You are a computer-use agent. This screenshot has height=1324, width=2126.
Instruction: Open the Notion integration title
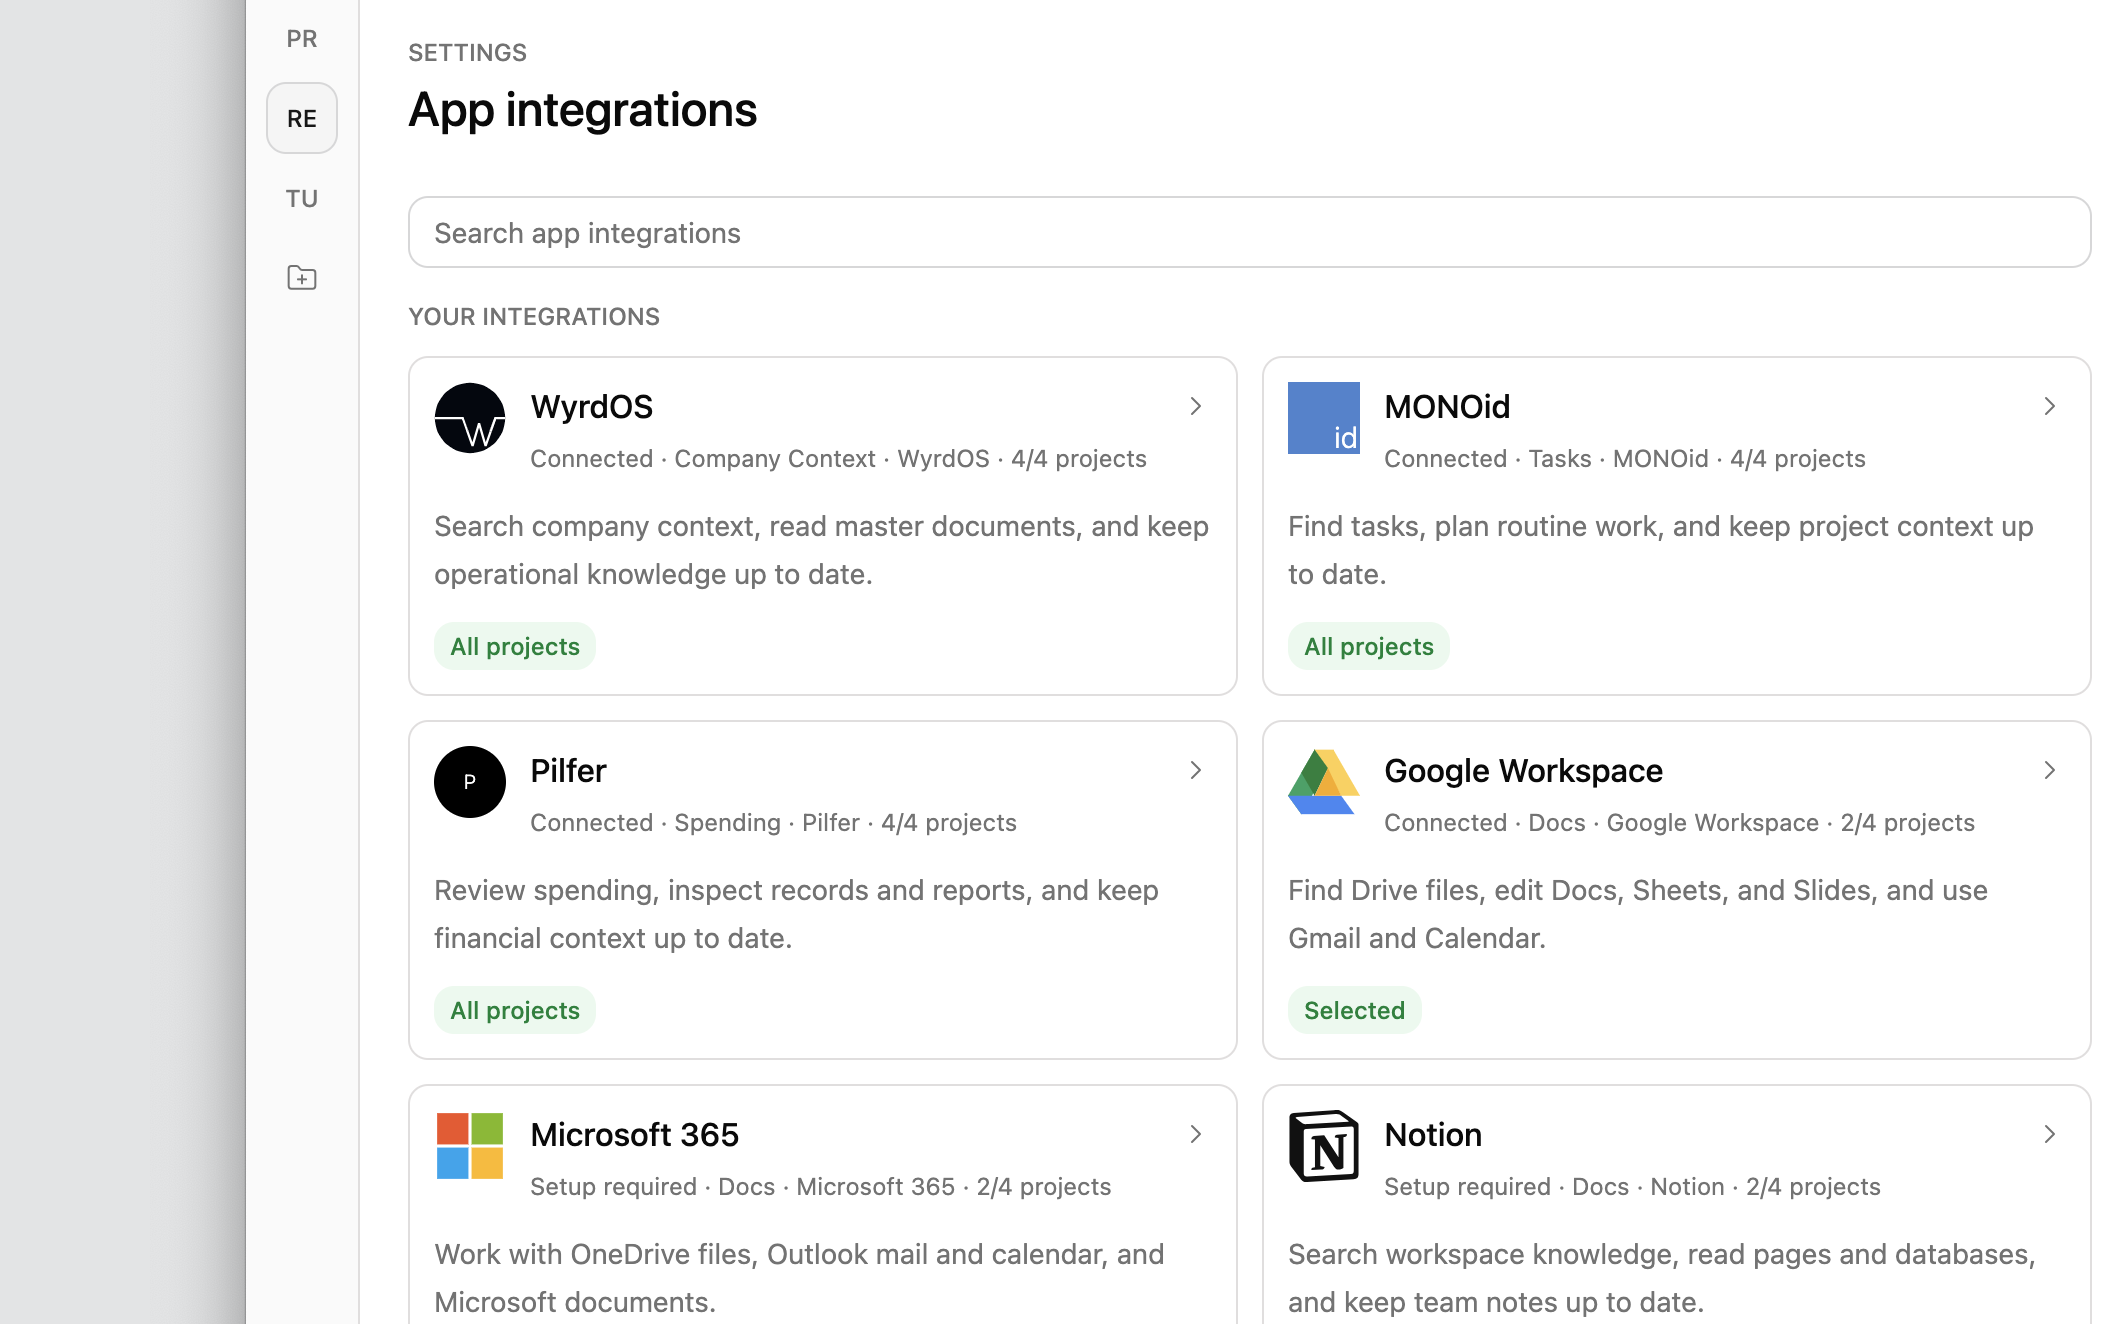[x=1433, y=1135]
